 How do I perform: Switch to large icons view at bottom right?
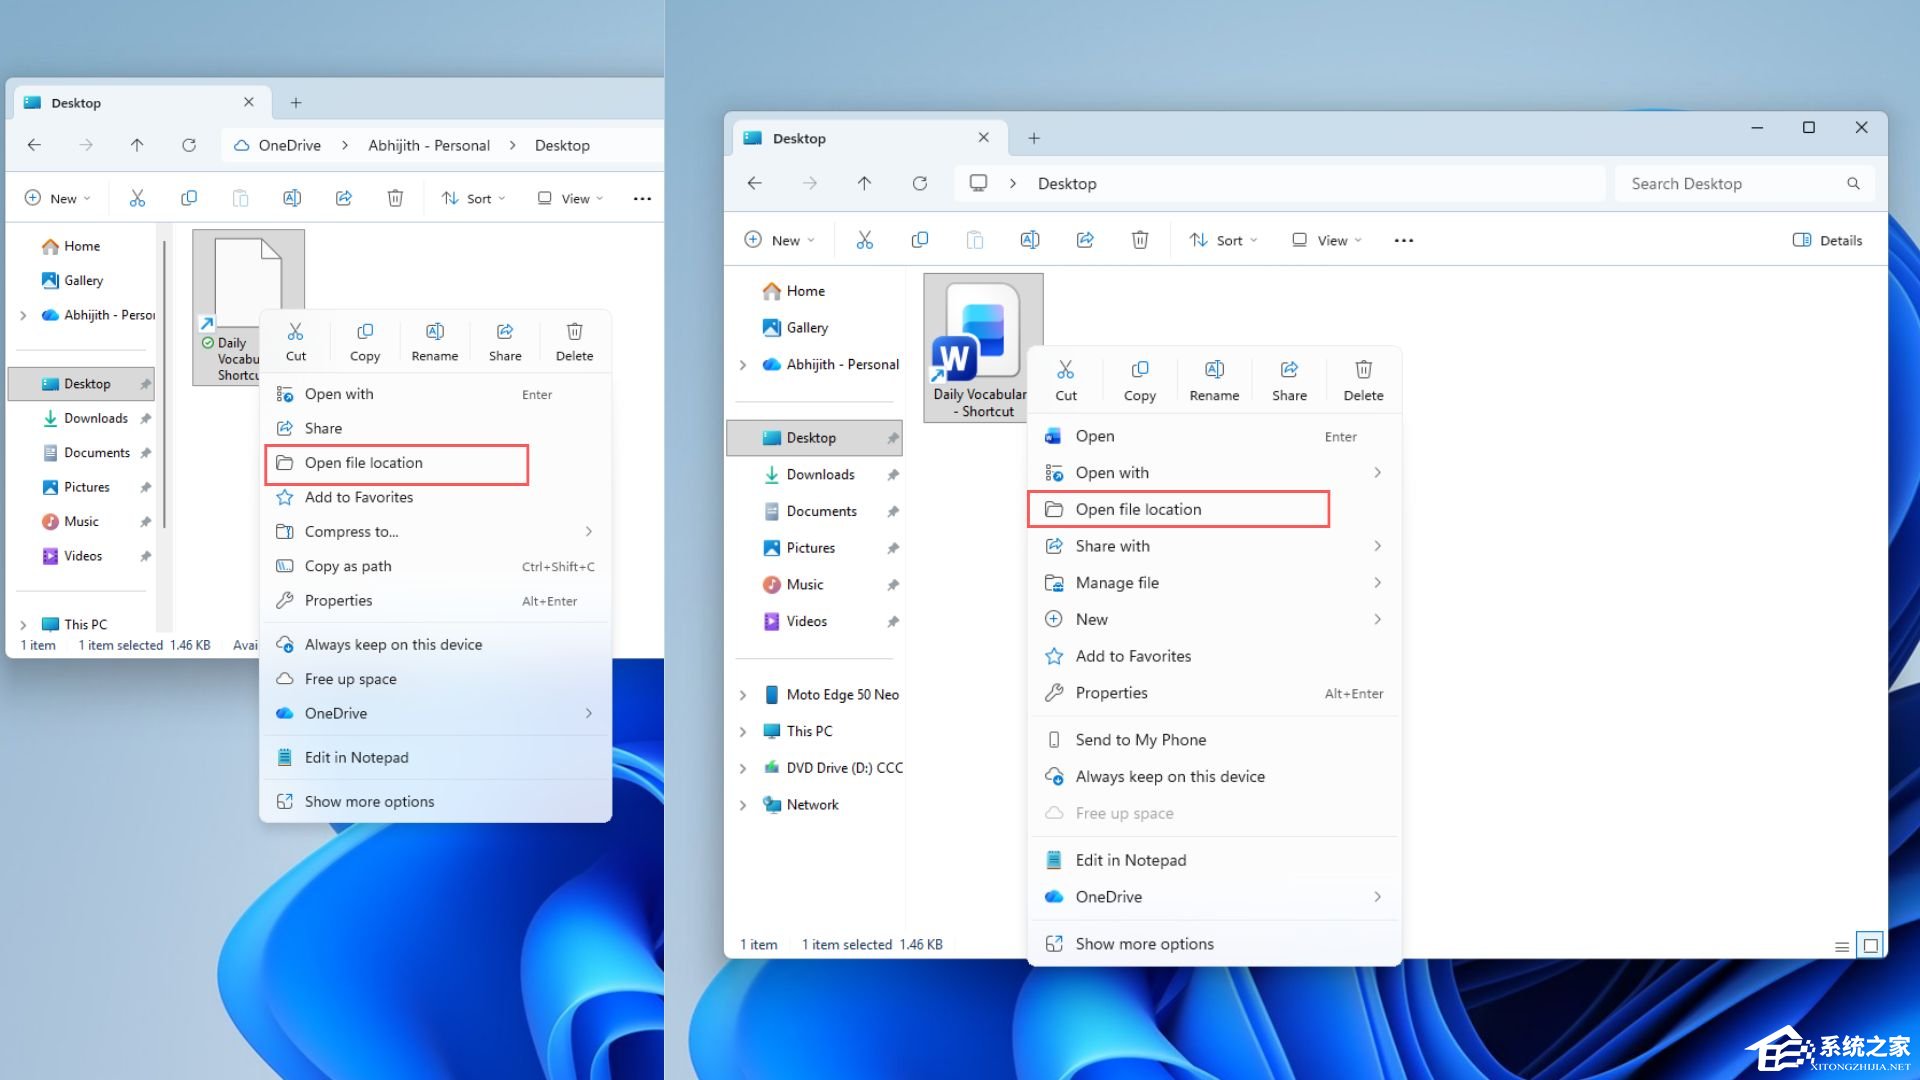point(1871,944)
